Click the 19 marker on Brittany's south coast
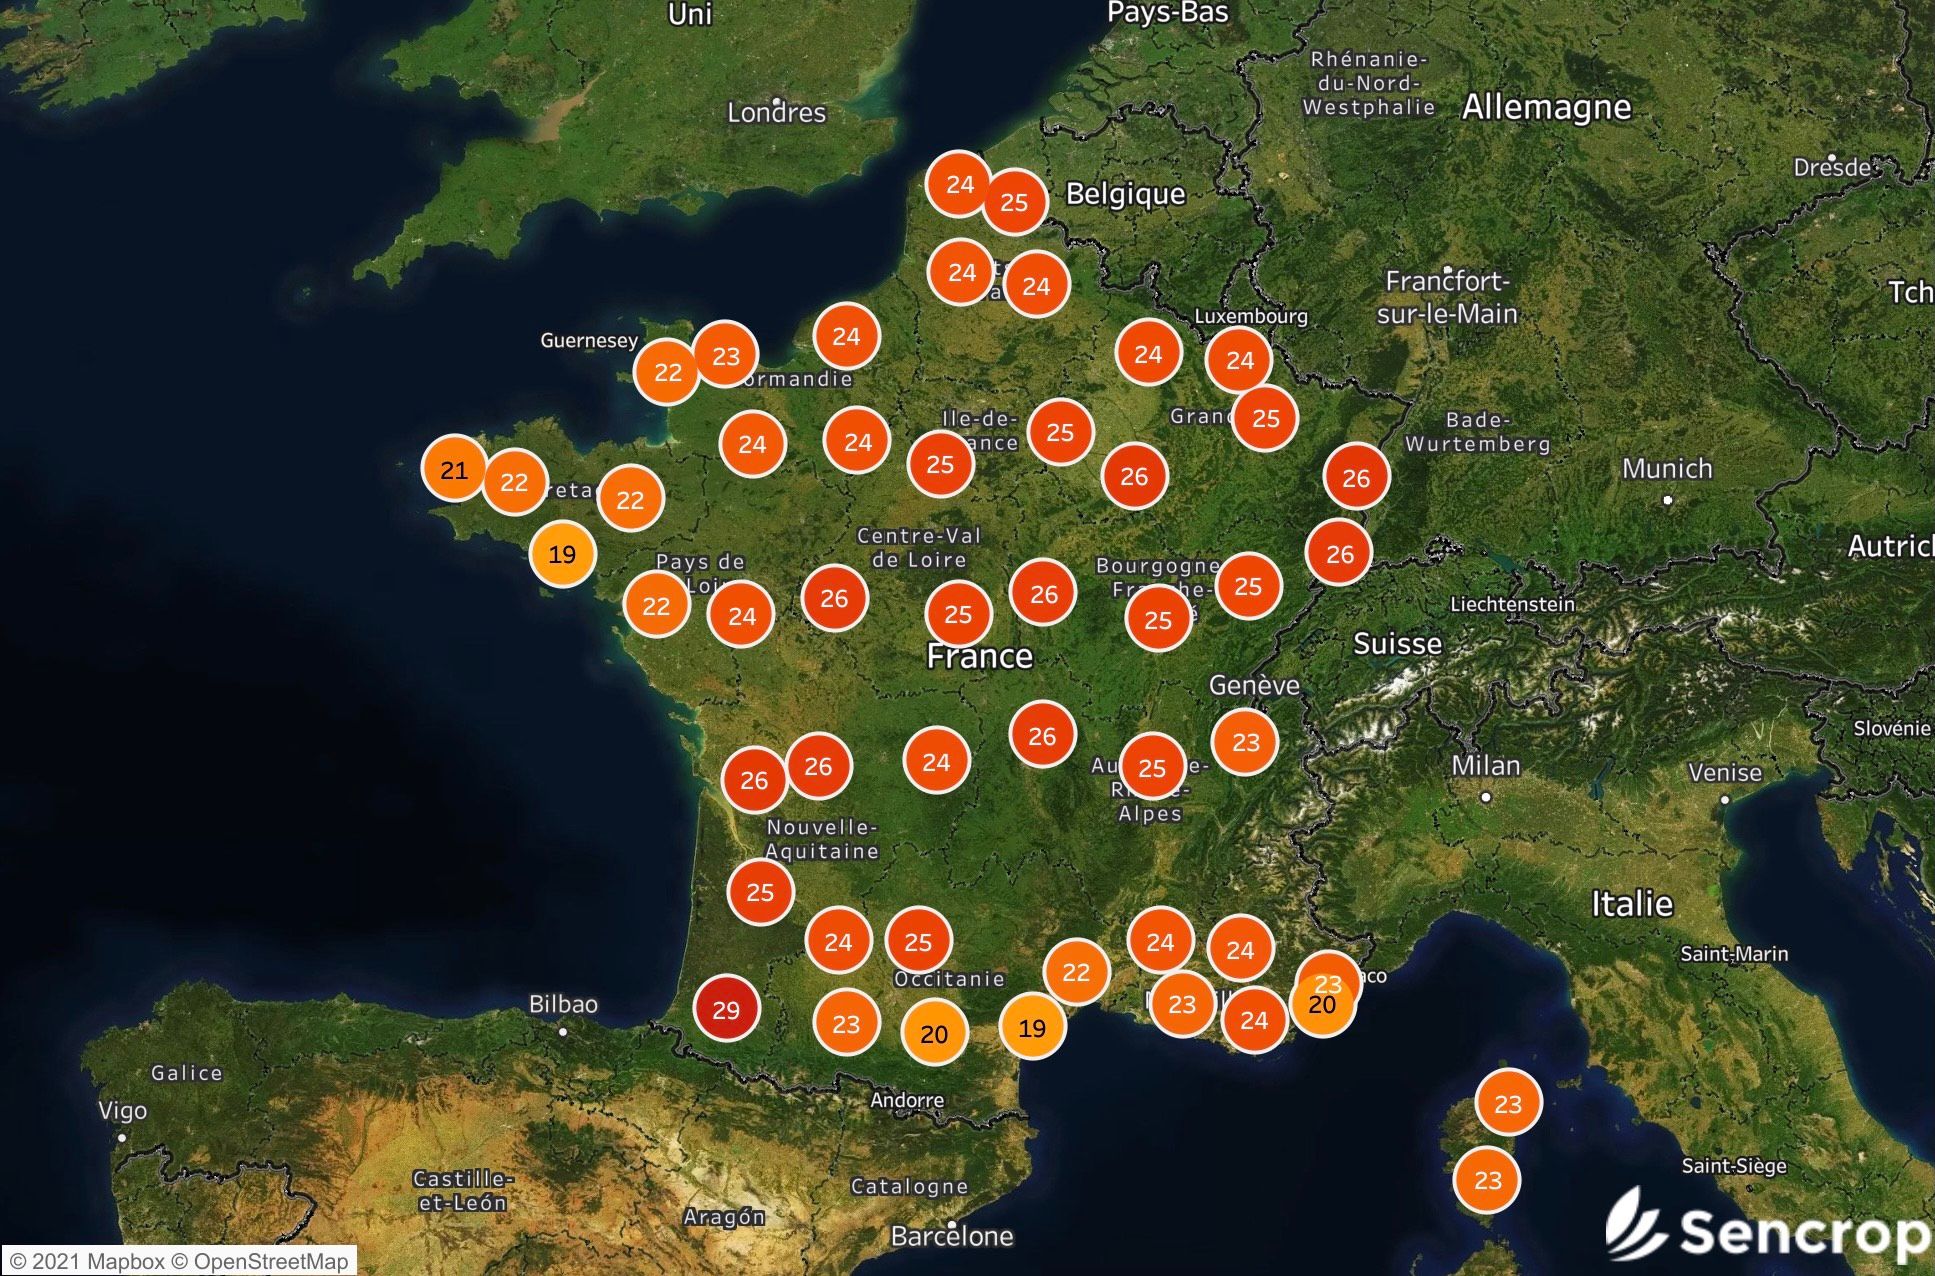Image resolution: width=1935 pixels, height=1276 pixels. (562, 553)
